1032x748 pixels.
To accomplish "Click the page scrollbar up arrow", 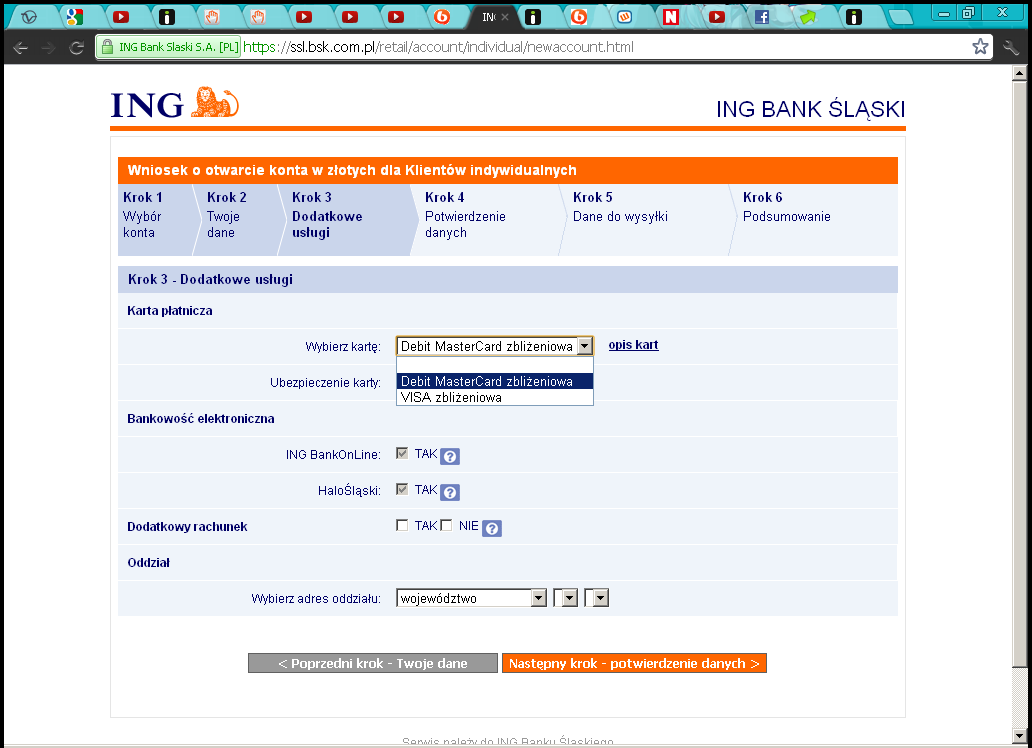I will (x=1019, y=73).
